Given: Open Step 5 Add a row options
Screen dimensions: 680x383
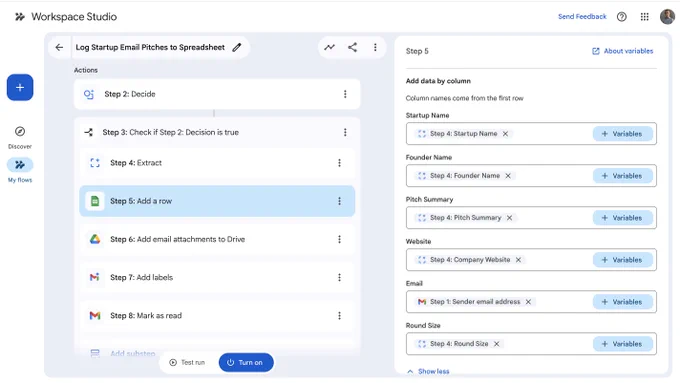Looking at the screenshot, I should [340, 201].
